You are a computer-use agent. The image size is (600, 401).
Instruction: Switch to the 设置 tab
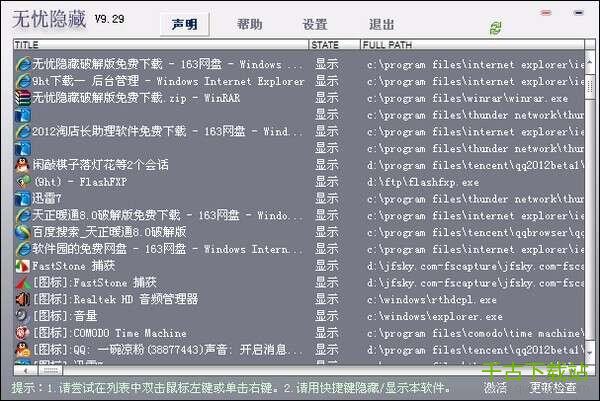point(315,24)
